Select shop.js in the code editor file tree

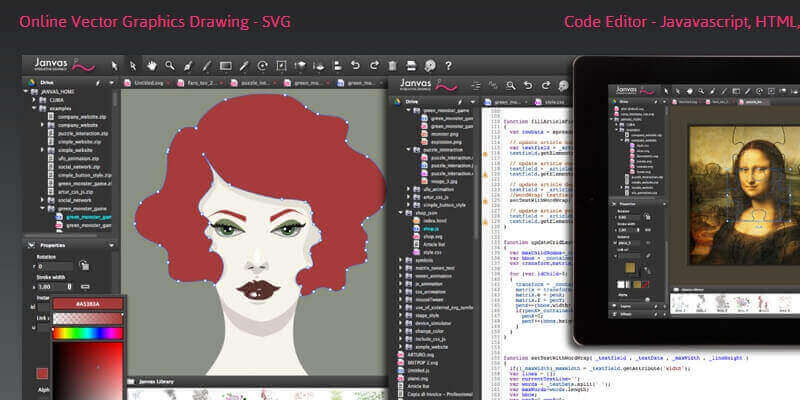pos(429,229)
